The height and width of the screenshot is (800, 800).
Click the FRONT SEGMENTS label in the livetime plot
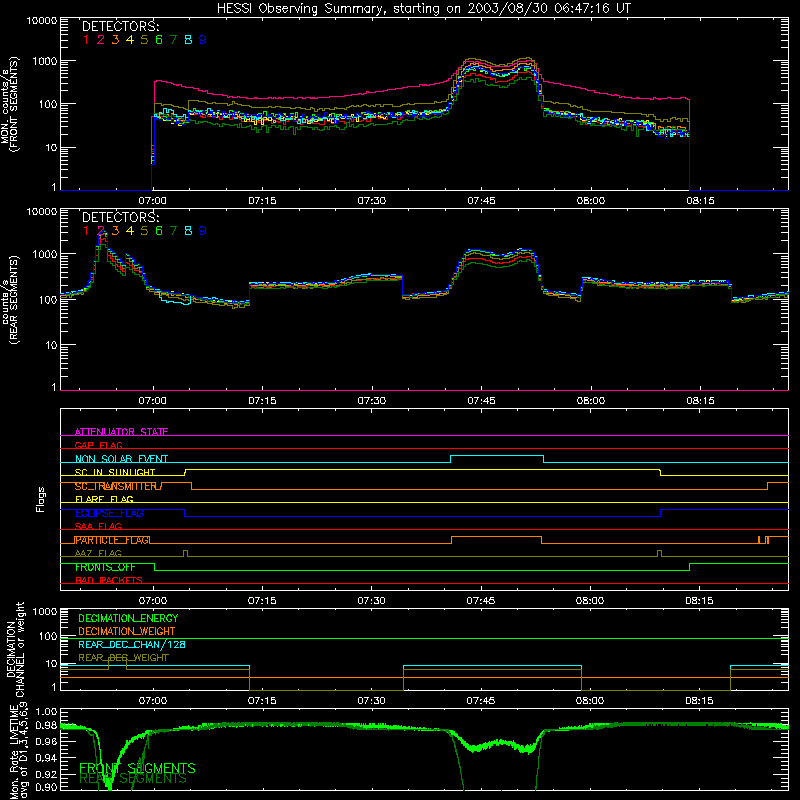coord(137,768)
